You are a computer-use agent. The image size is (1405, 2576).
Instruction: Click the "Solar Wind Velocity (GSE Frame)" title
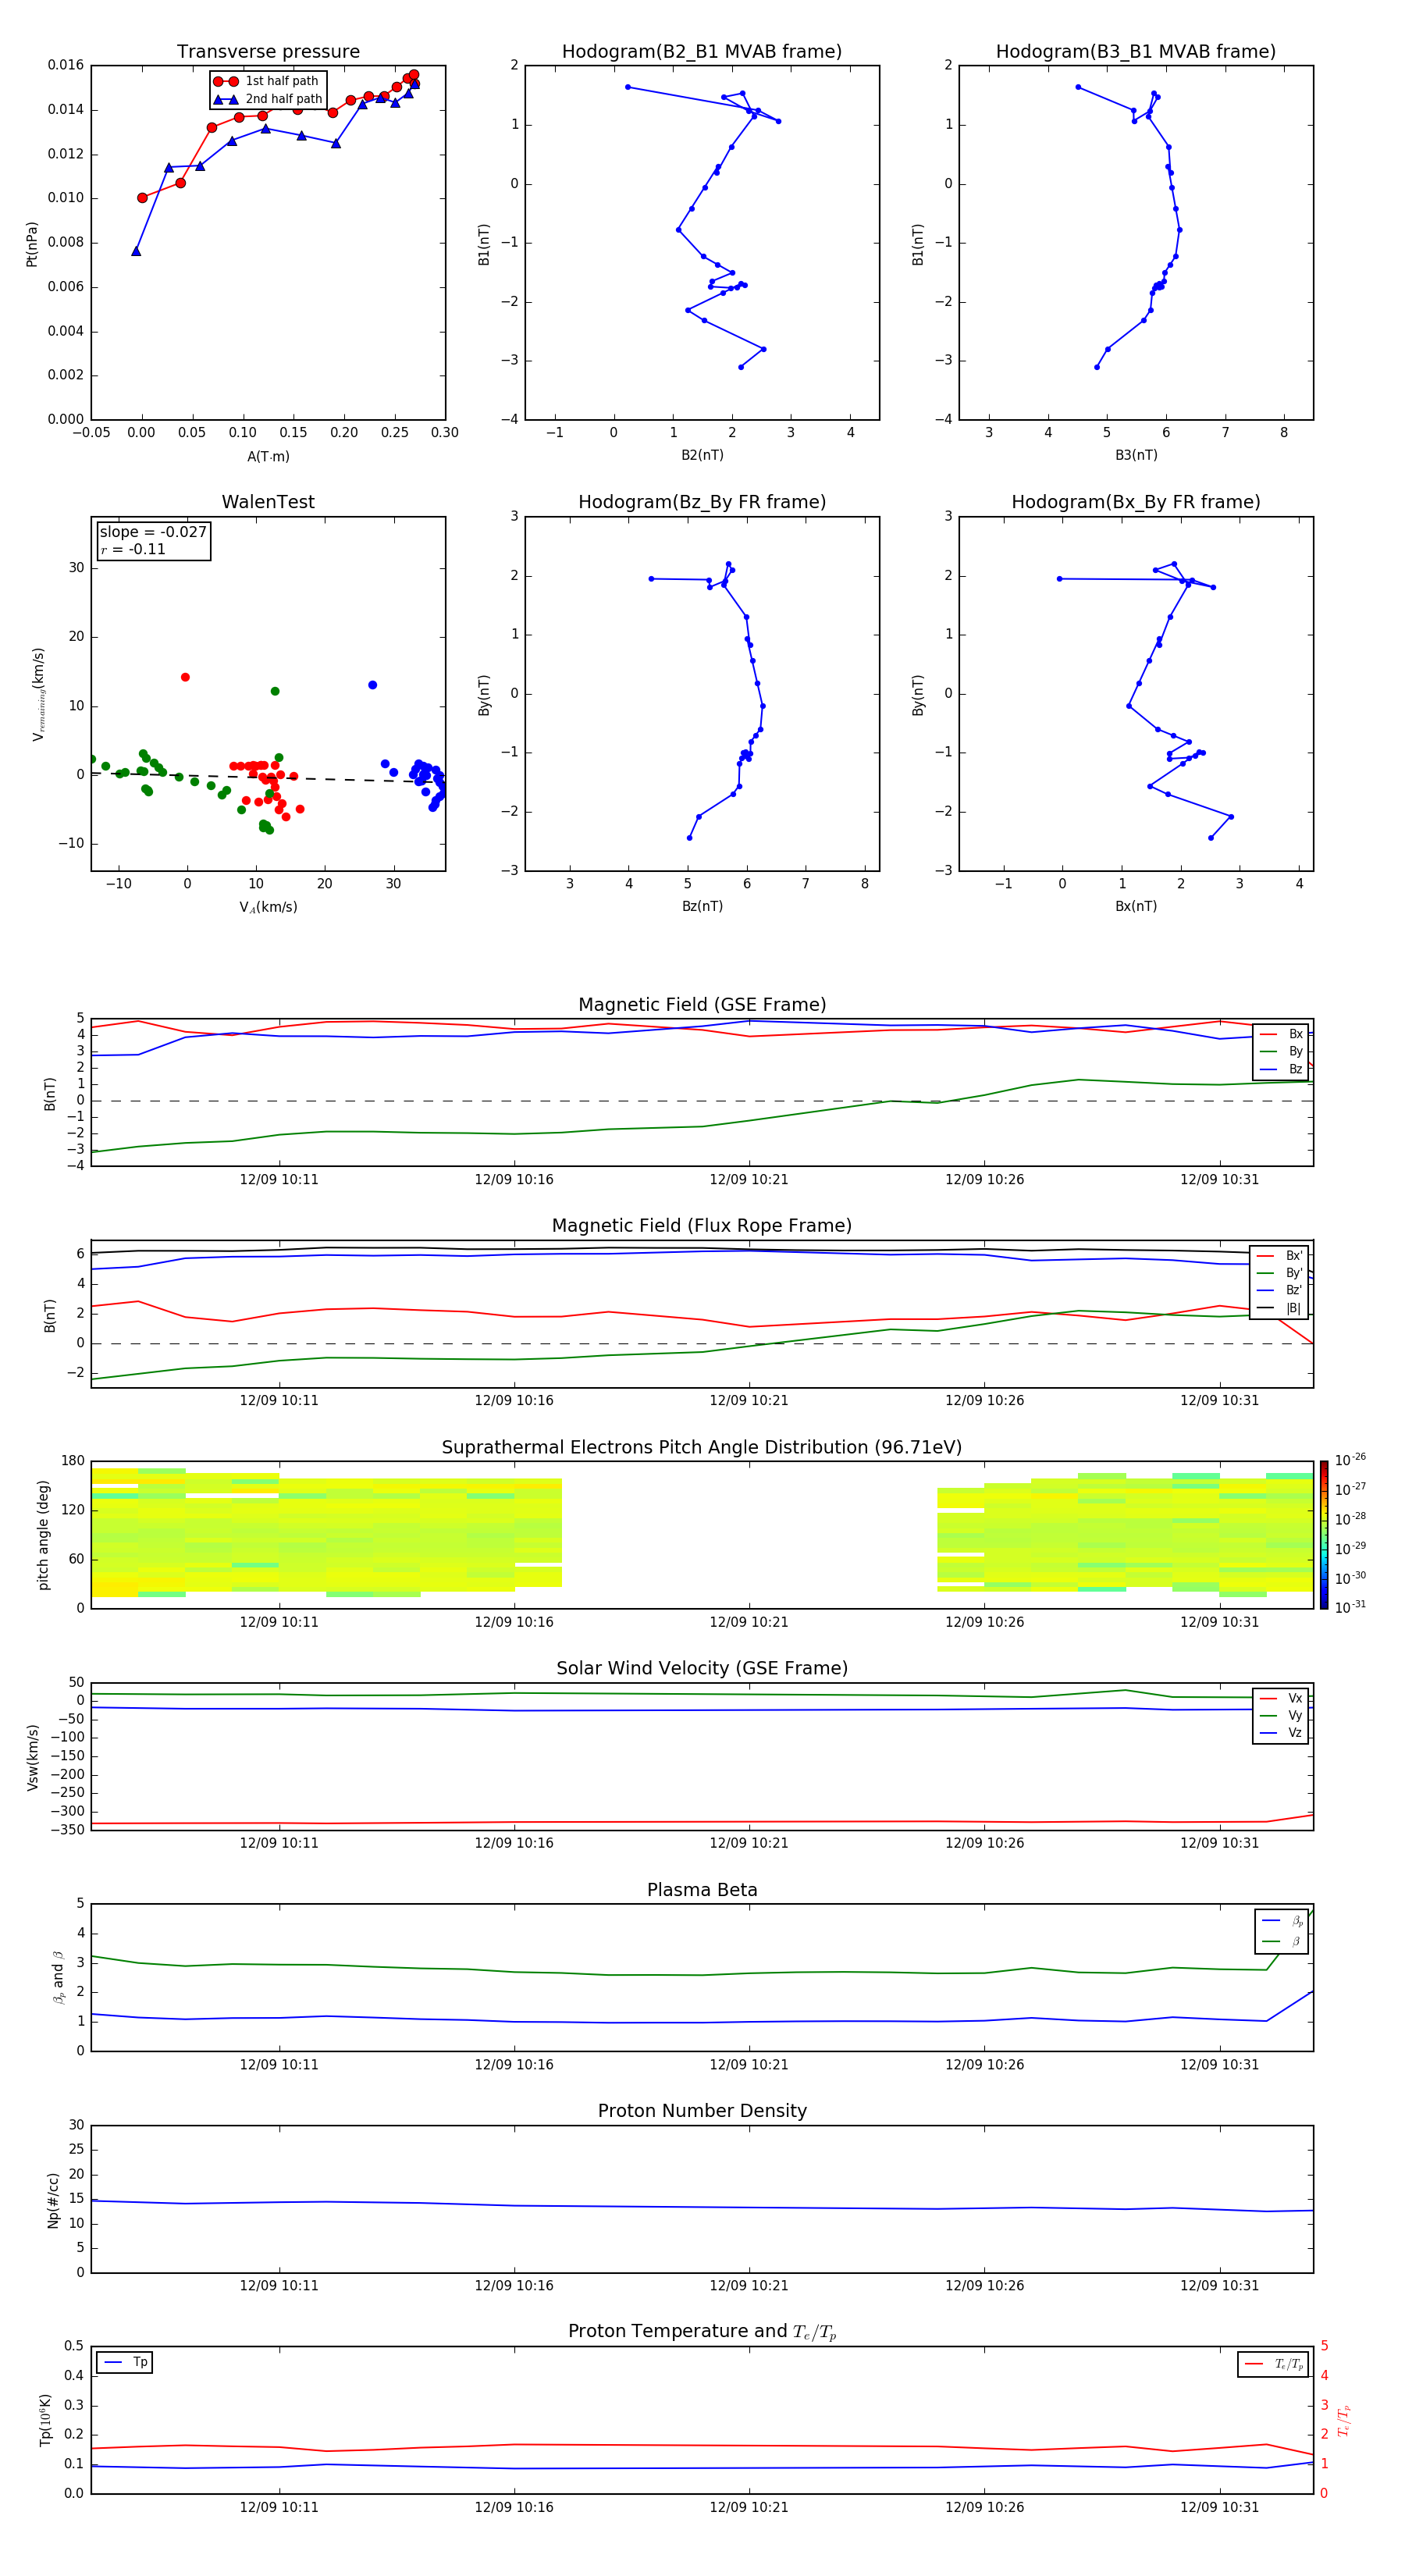[702, 1668]
